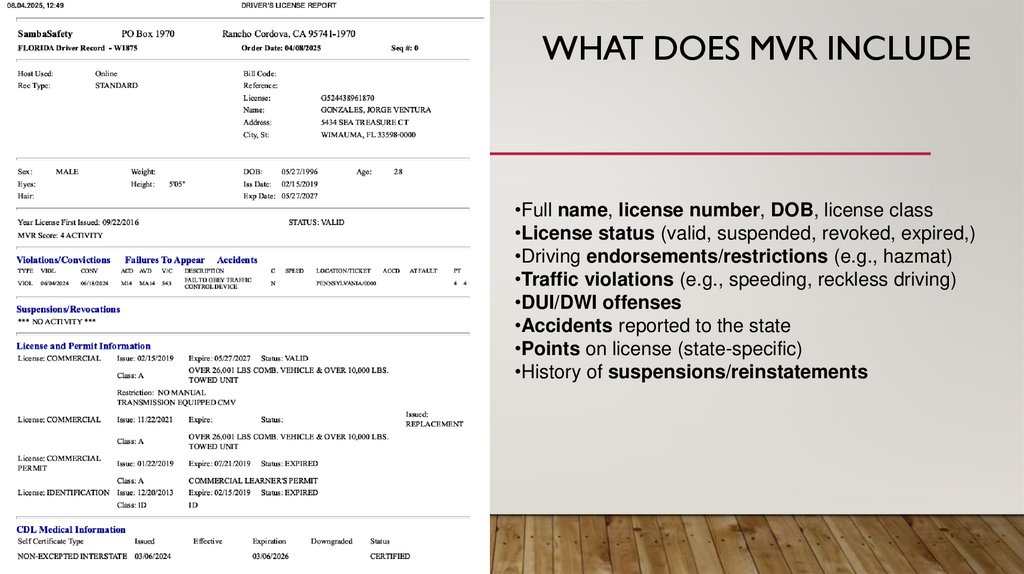
Task: Click the License: IDENTIFICATION label
Action: coord(63,493)
